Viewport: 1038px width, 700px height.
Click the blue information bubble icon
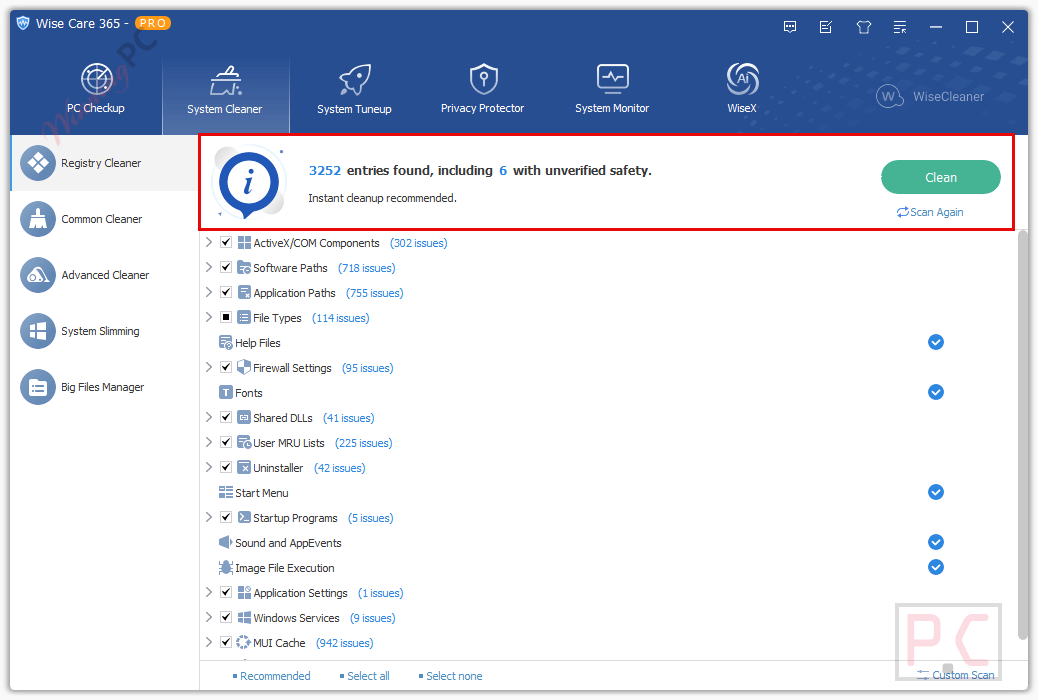(248, 181)
